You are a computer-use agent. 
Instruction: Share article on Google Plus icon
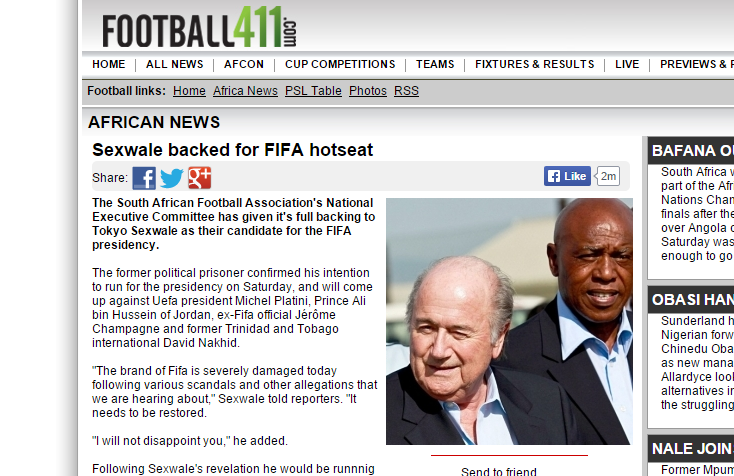click(200, 178)
